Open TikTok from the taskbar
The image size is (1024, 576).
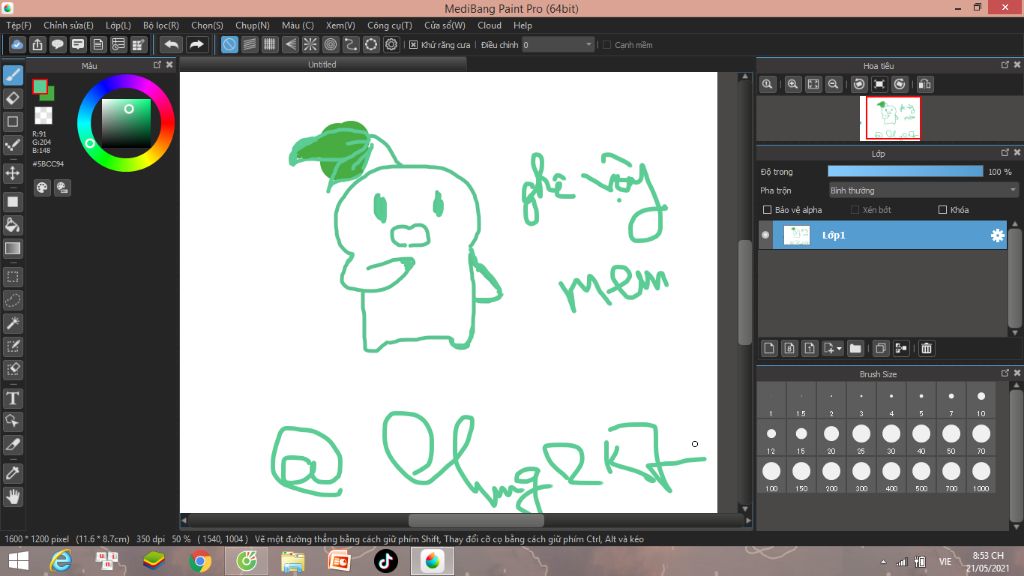click(385, 561)
